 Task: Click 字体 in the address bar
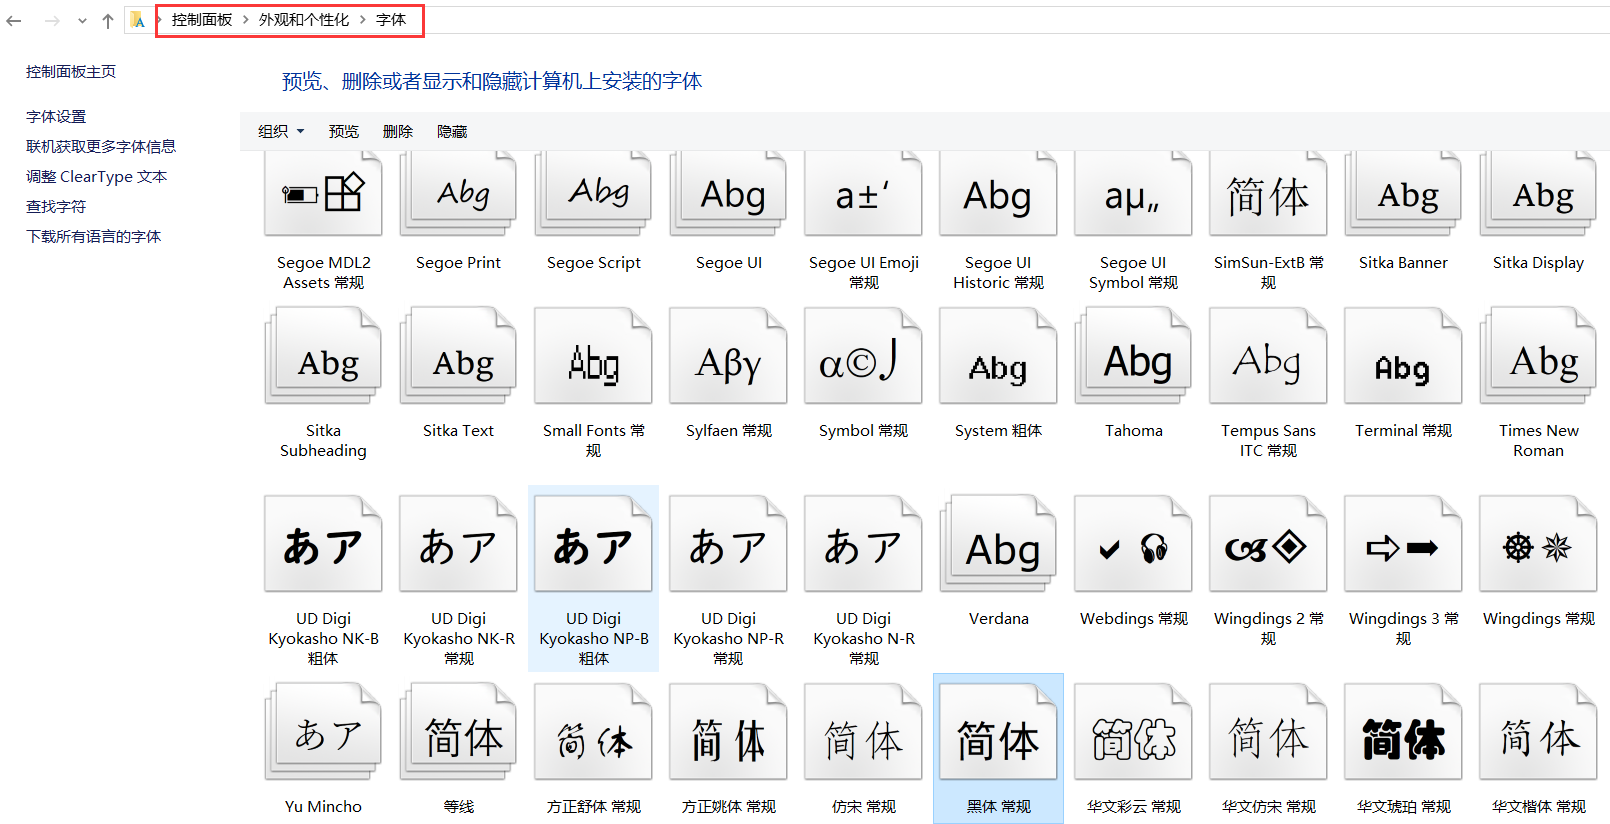pyautogui.click(x=391, y=20)
